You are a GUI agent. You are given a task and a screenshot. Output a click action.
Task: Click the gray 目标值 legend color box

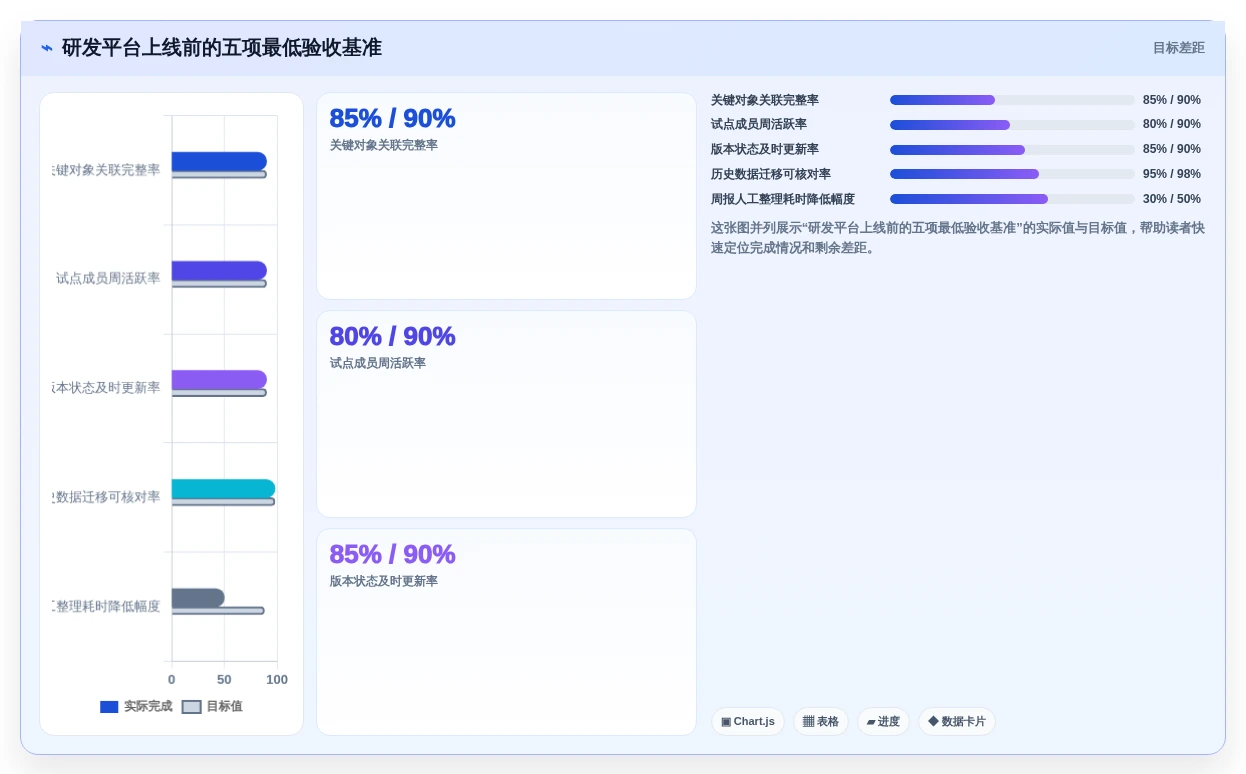[x=191, y=707]
